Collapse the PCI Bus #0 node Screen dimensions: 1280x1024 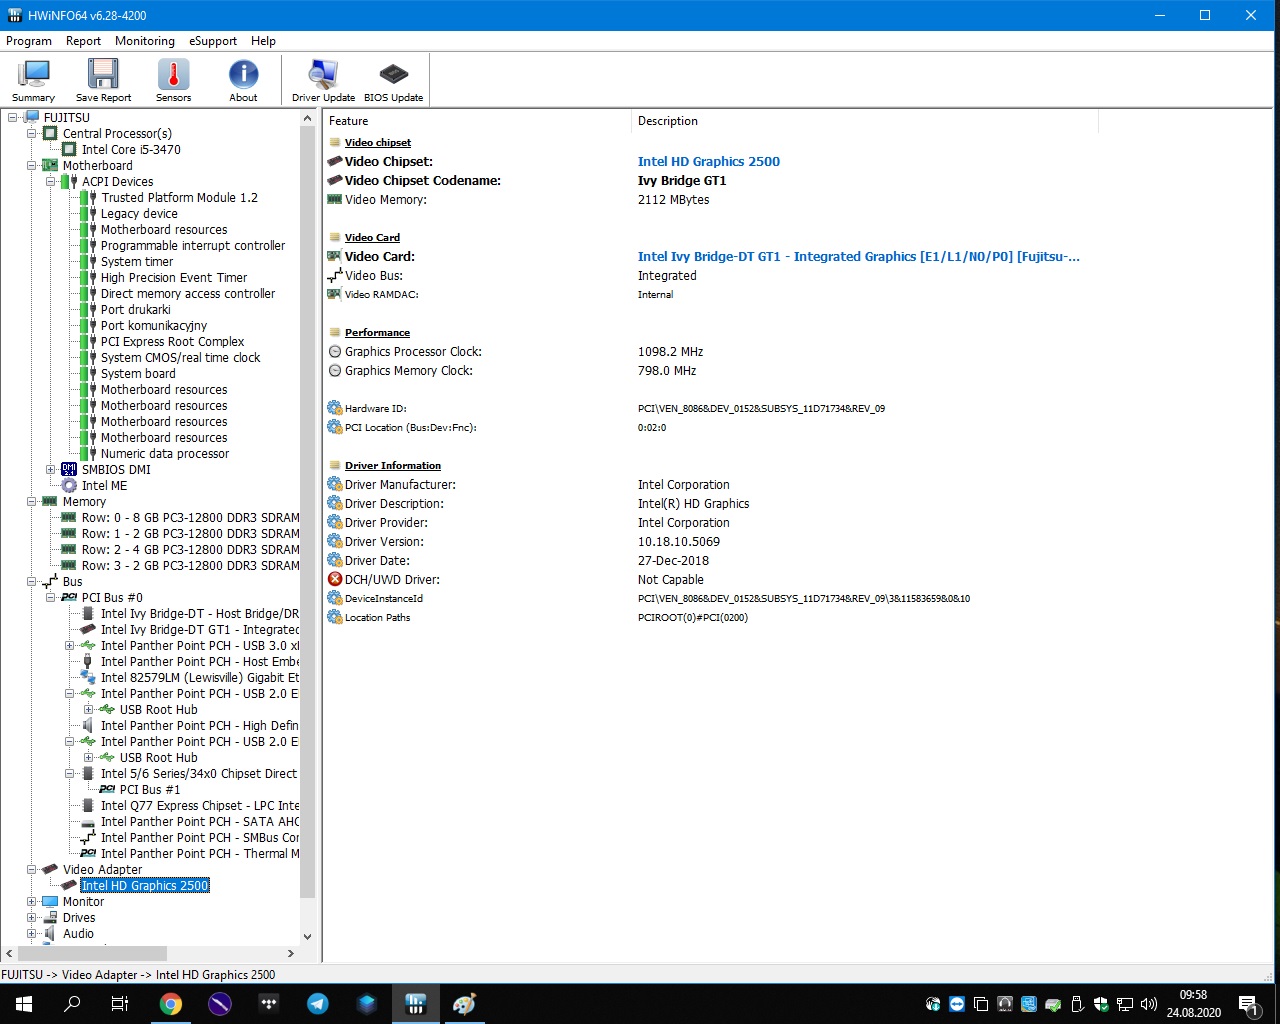point(50,597)
